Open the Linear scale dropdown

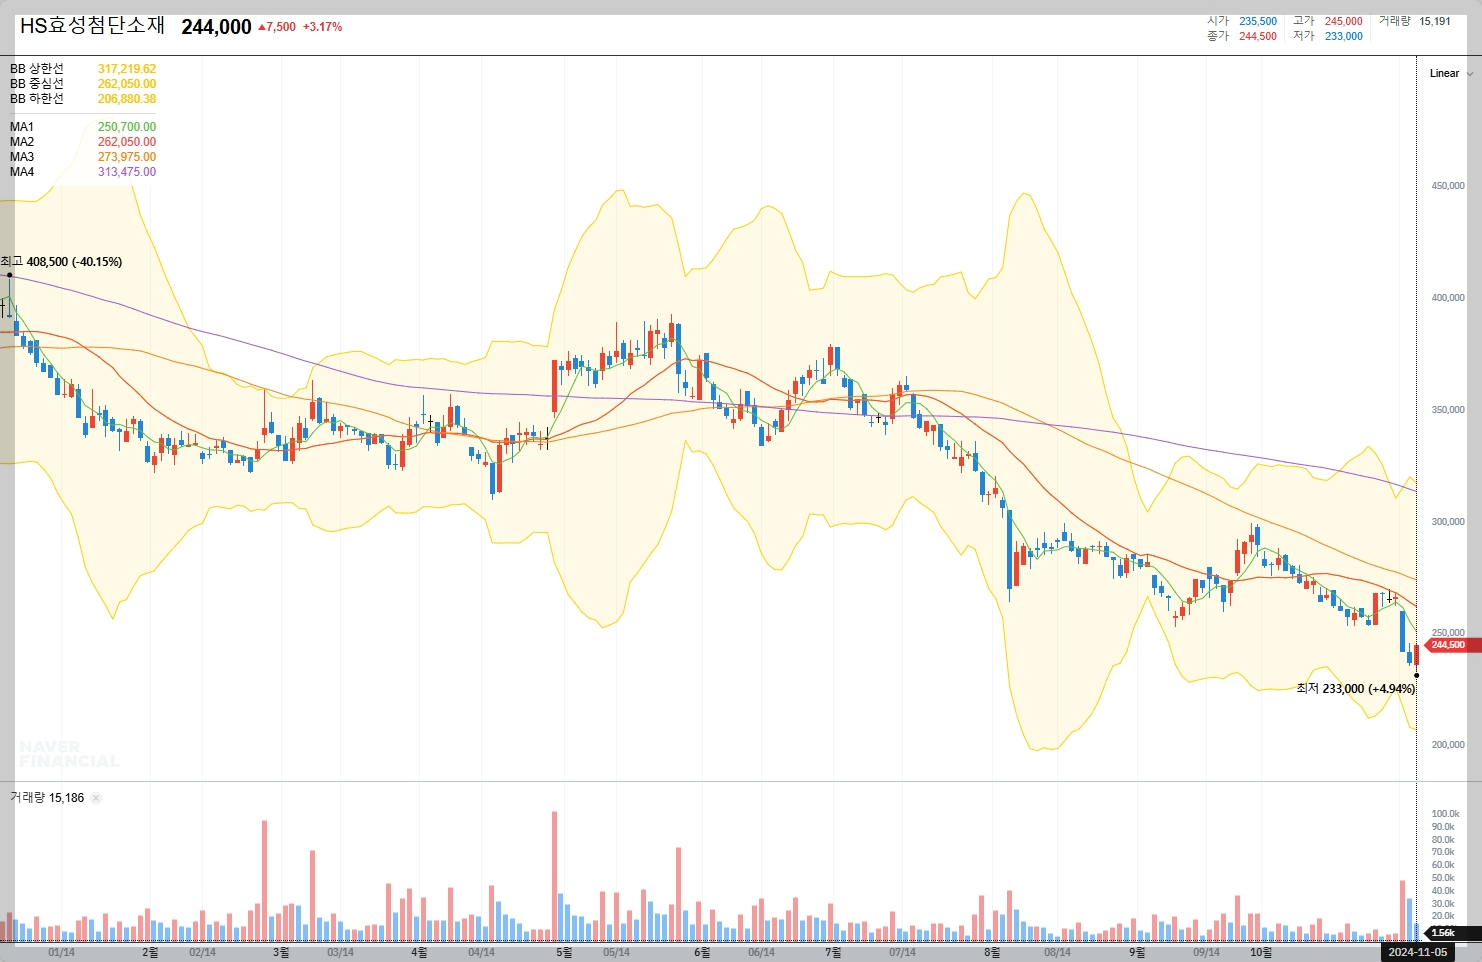[1451, 73]
